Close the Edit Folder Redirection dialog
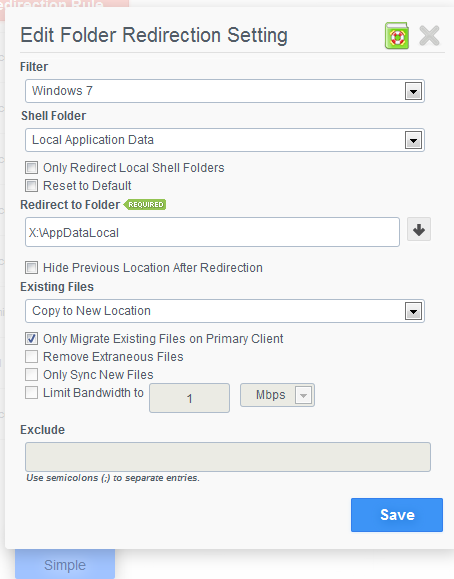 tap(429, 36)
